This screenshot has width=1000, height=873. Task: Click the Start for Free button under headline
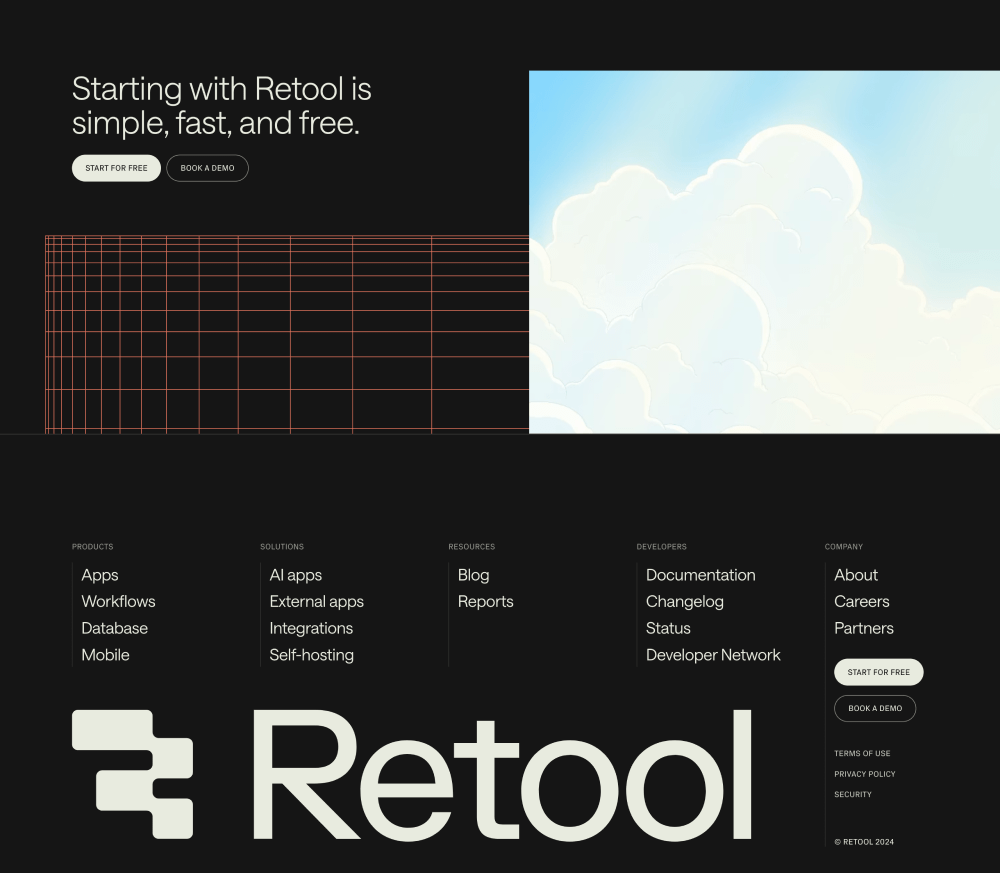pyautogui.click(x=116, y=168)
